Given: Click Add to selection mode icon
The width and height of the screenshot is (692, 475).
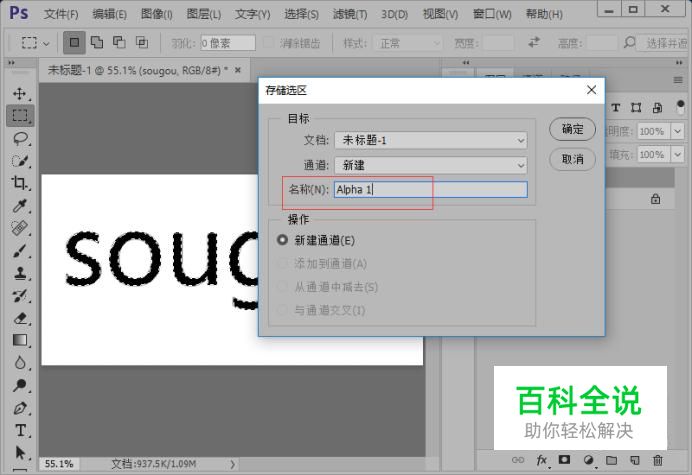Looking at the screenshot, I should pos(97,42).
